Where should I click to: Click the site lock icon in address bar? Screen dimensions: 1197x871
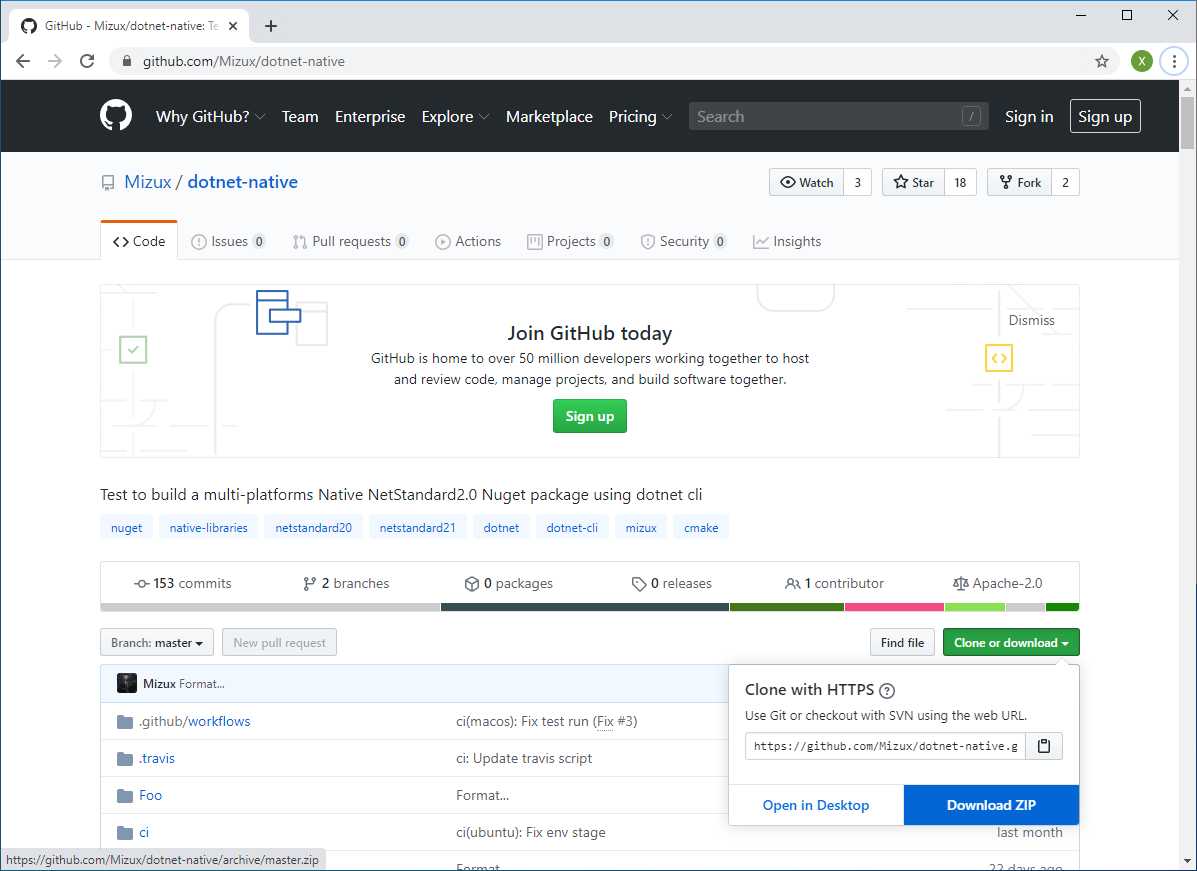coord(127,61)
